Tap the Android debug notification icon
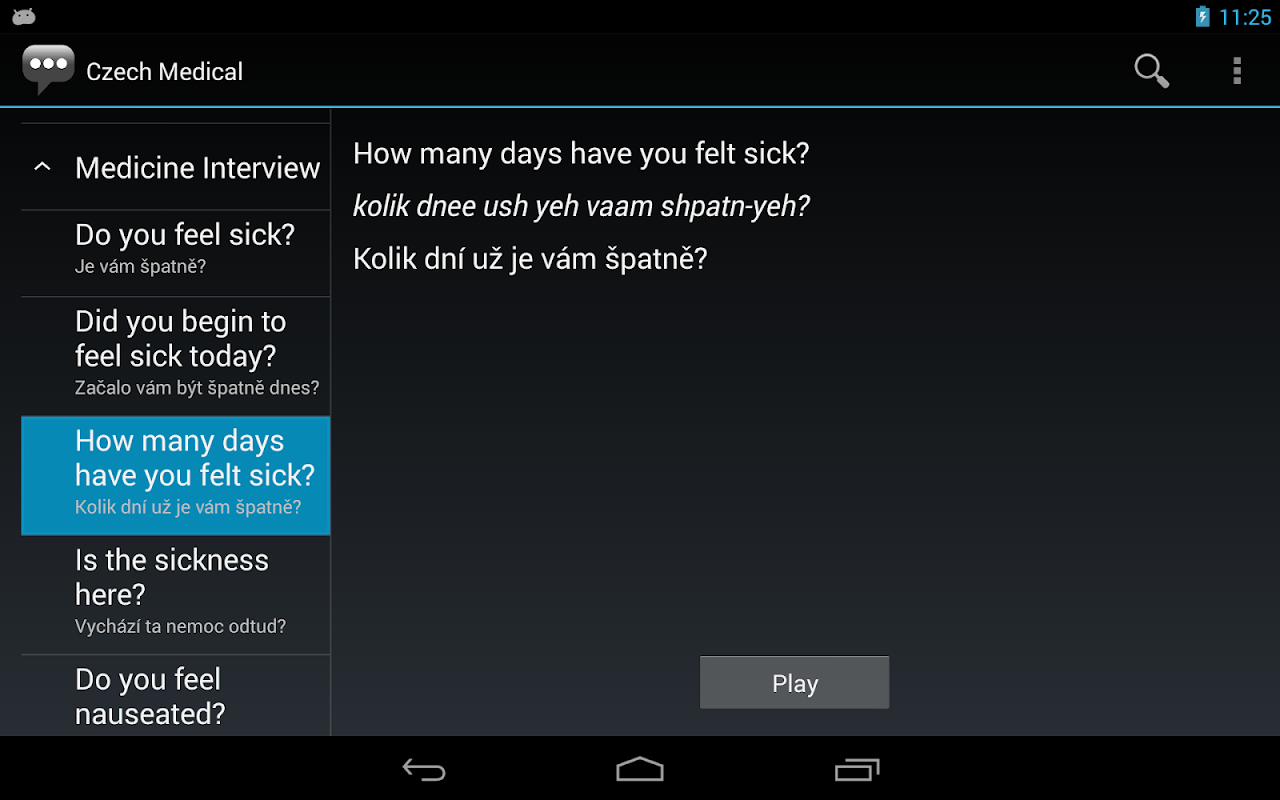The height and width of the screenshot is (800, 1280). [24, 16]
